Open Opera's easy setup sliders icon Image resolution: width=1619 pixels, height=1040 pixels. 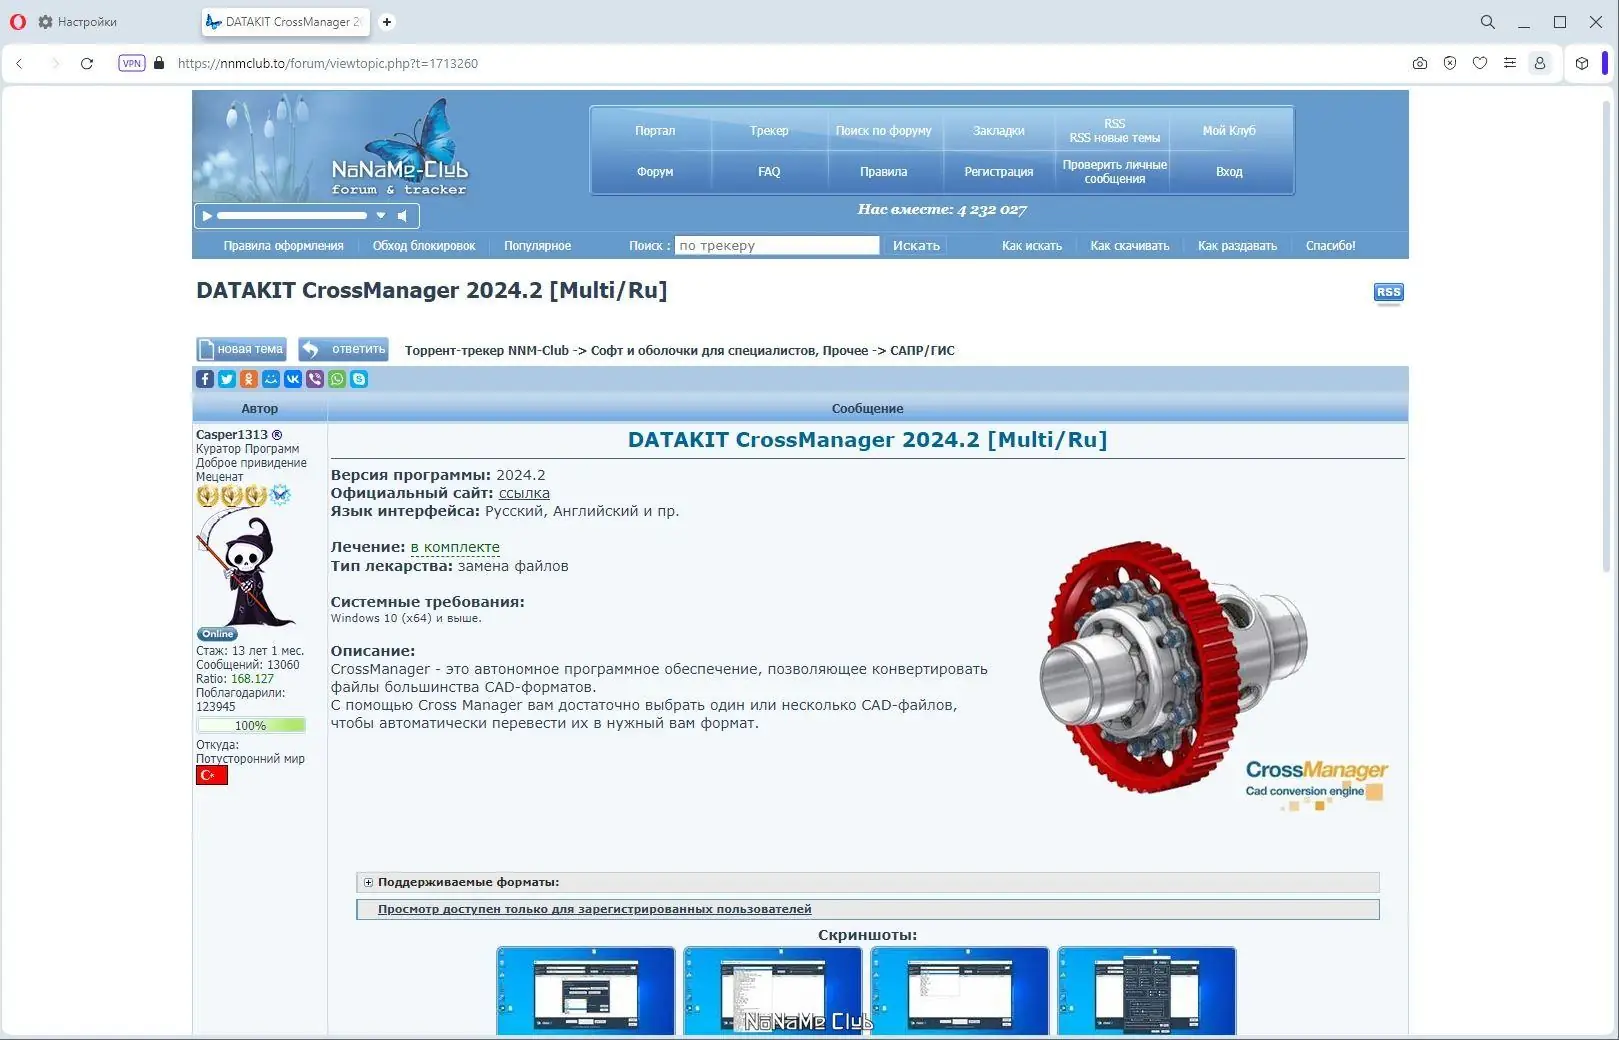pyautogui.click(x=1510, y=63)
